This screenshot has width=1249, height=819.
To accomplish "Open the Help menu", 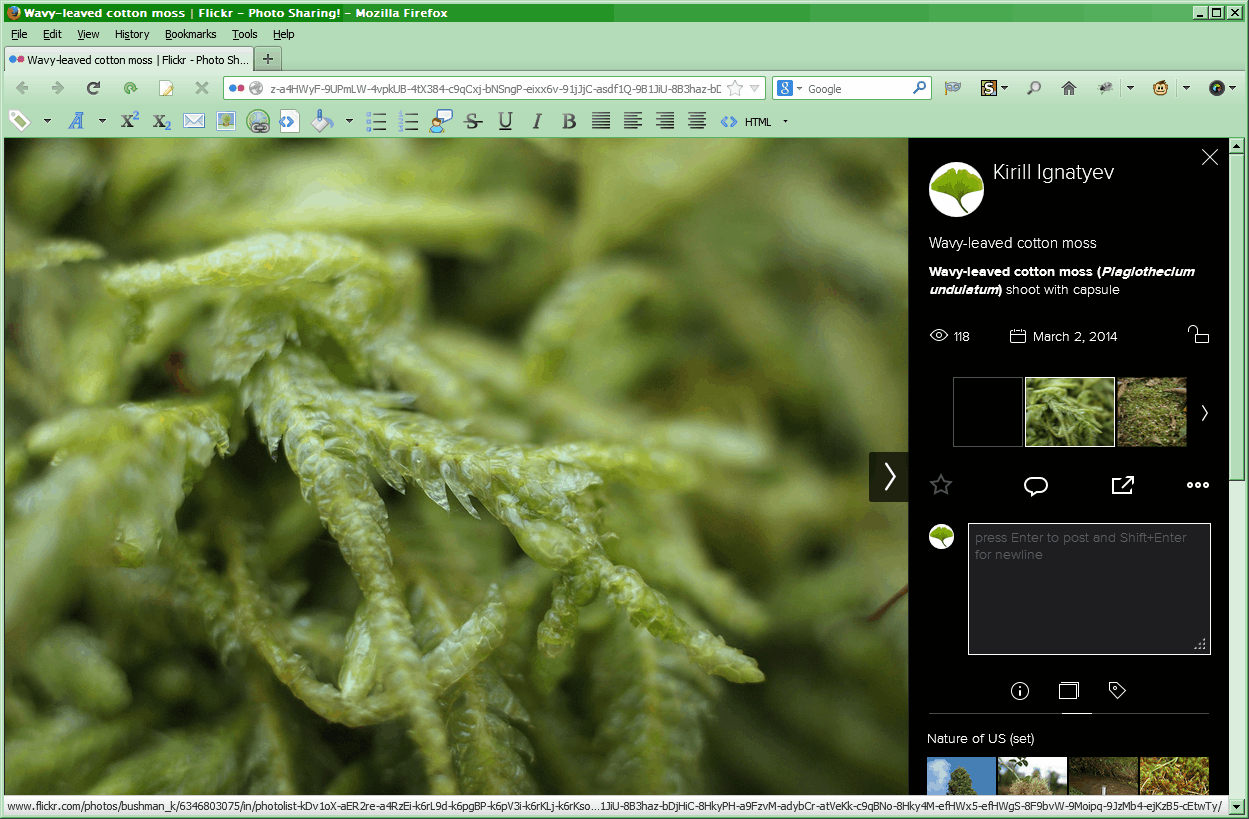I will 284,34.
